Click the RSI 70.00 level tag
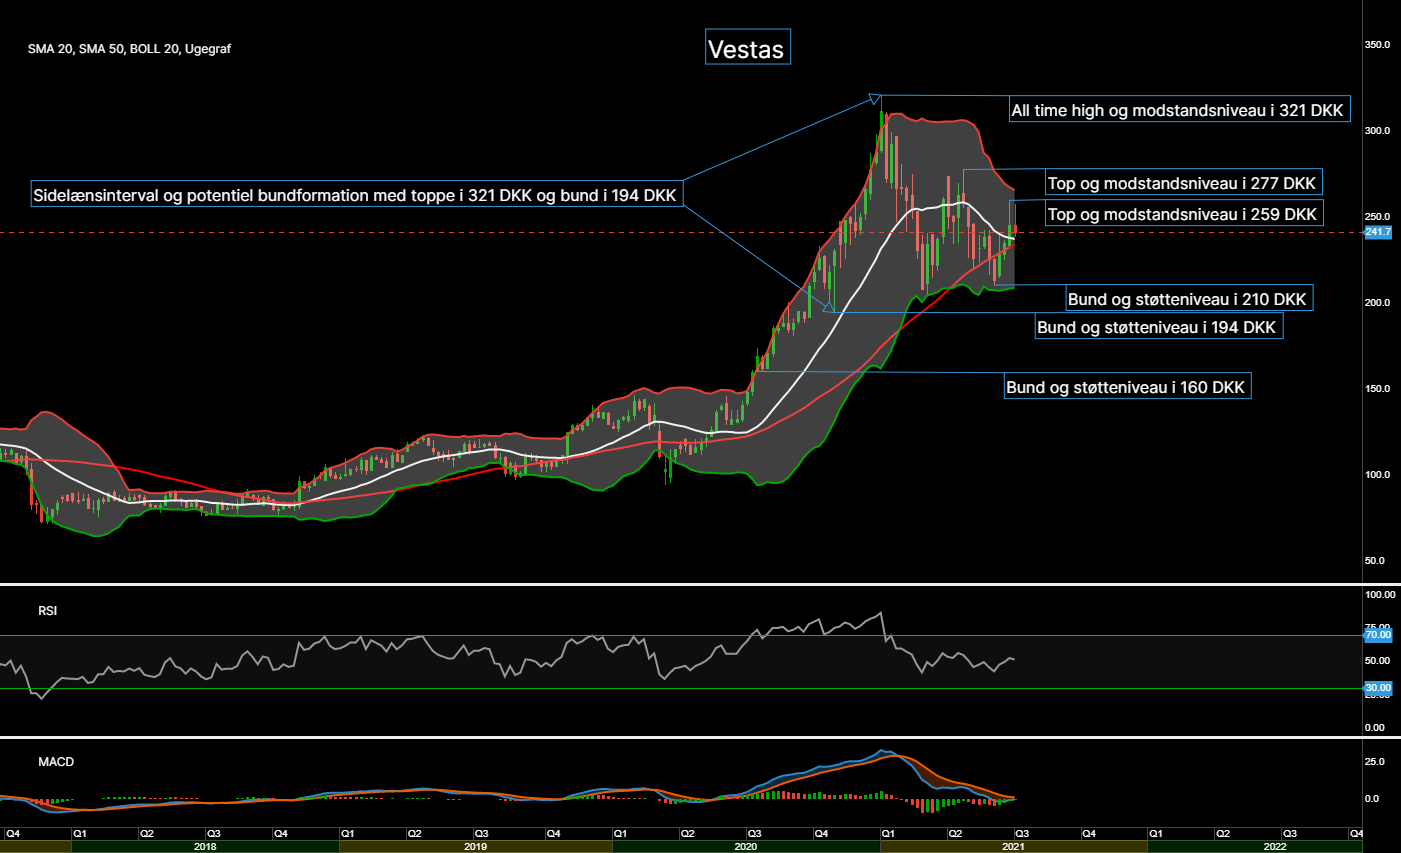Image resolution: width=1401 pixels, height=853 pixels. pos(1378,635)
